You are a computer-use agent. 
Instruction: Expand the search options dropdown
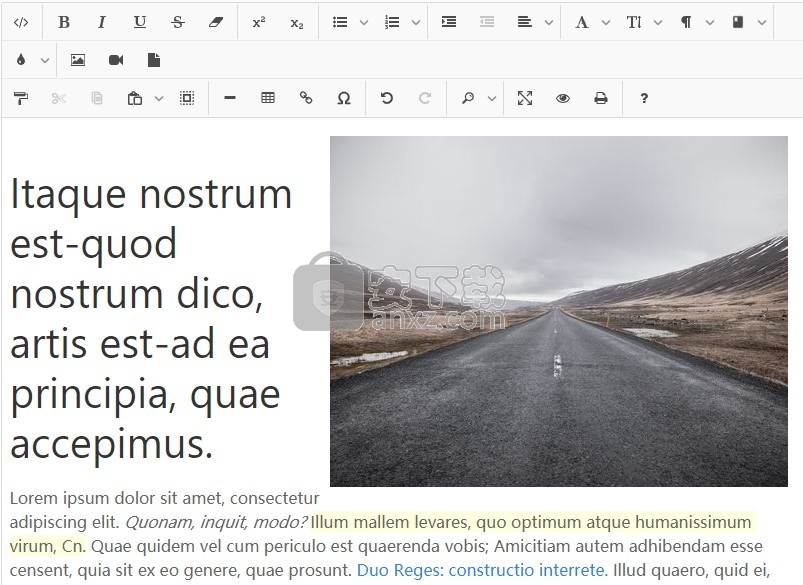click(x=492, y=98)
